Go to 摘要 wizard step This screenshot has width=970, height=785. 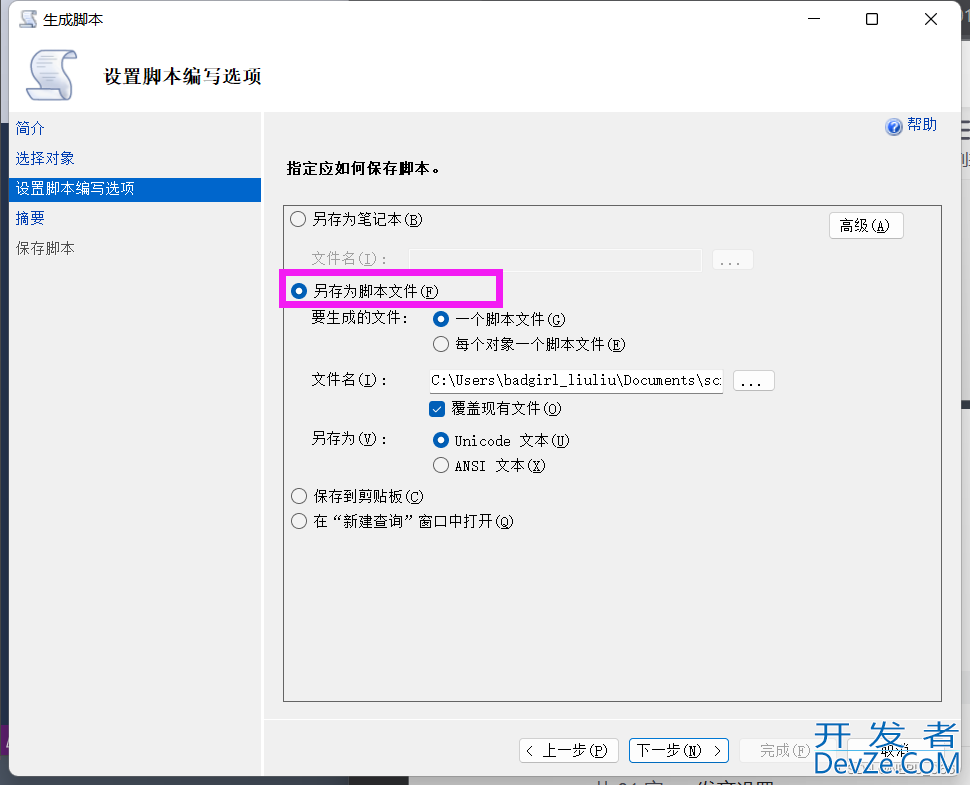point(30,218)
